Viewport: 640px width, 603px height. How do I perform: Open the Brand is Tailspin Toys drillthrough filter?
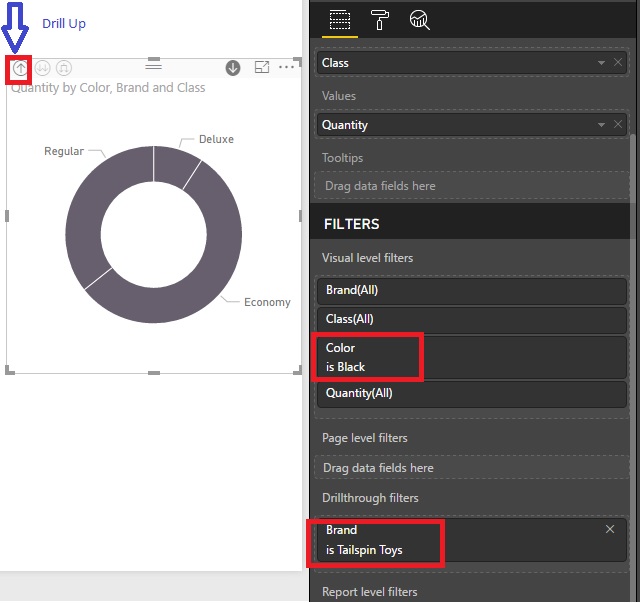coord(472,540)
